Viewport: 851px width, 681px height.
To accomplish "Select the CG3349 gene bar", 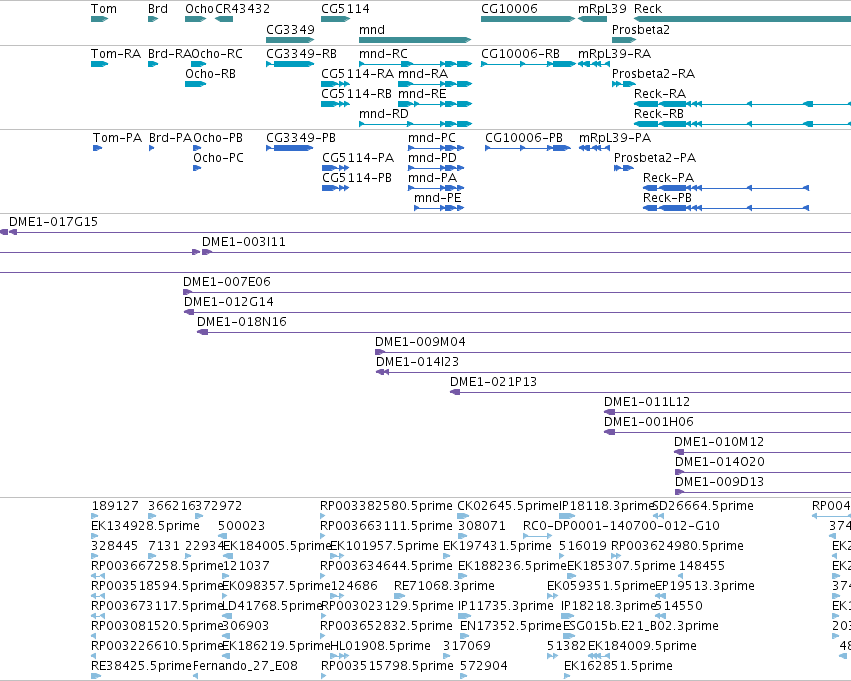I will [x=290, y=40].
